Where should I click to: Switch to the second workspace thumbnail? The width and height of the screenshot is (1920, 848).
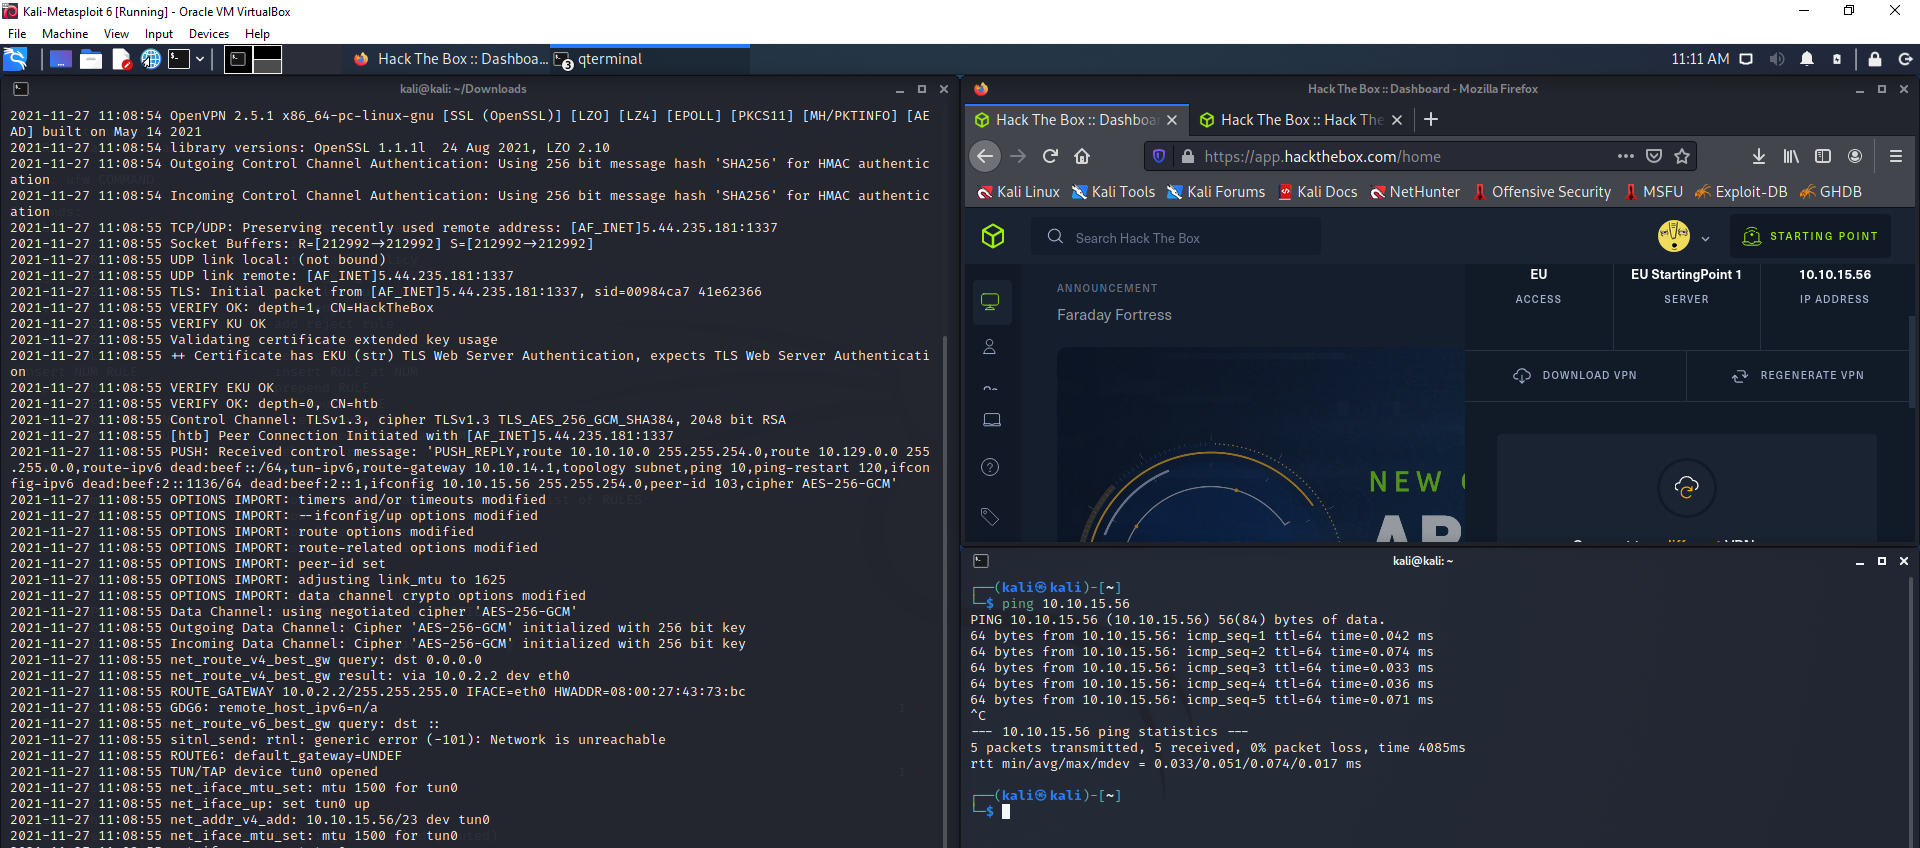[x=267, y=59]
